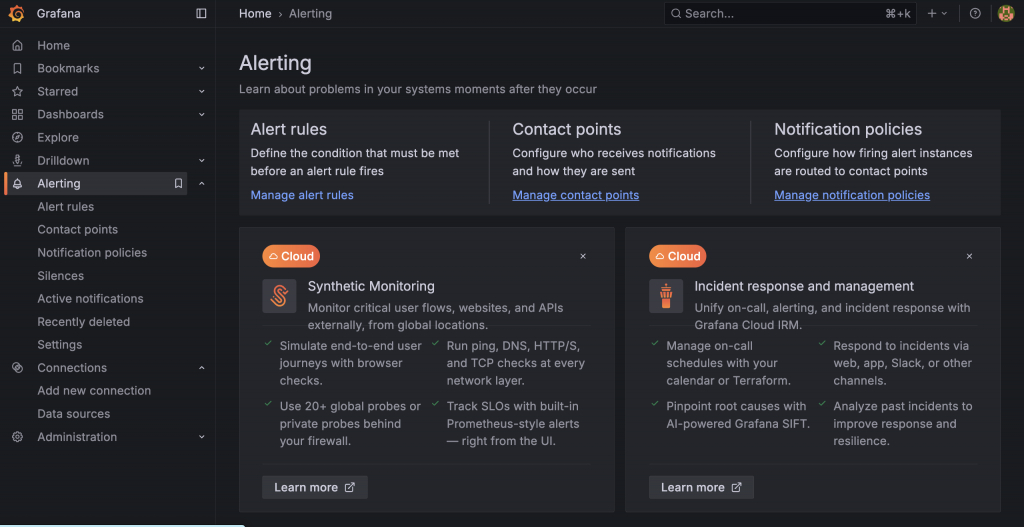This screenshot has width=1024, height=527.
Task: Select Data sources in sidebar
Action: point(74,414)
